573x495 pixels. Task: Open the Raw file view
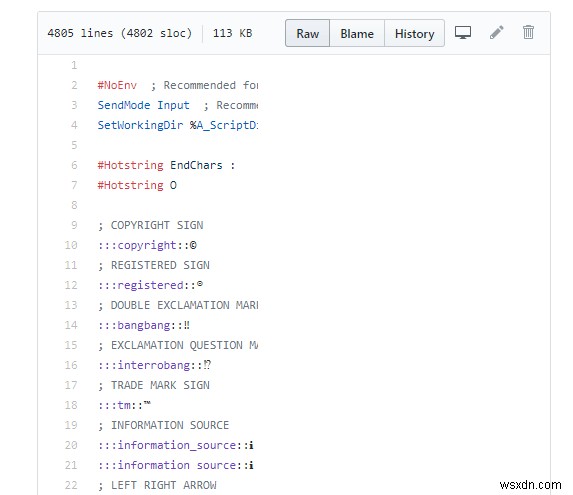tap(307, 33)
